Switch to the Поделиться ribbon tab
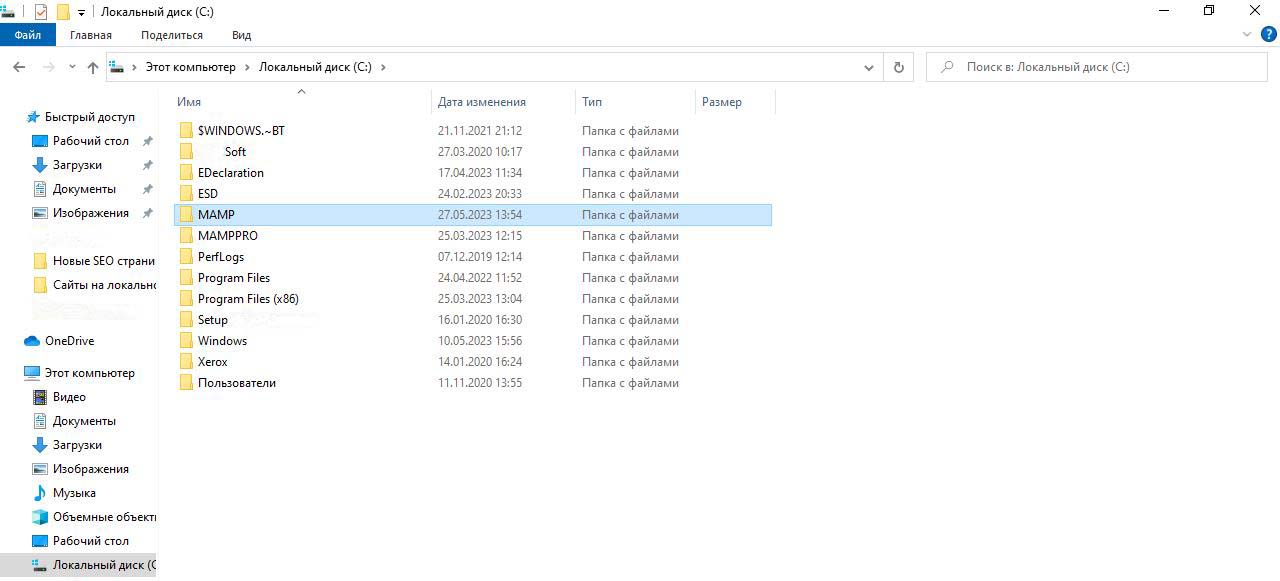 tap(171, 35)
